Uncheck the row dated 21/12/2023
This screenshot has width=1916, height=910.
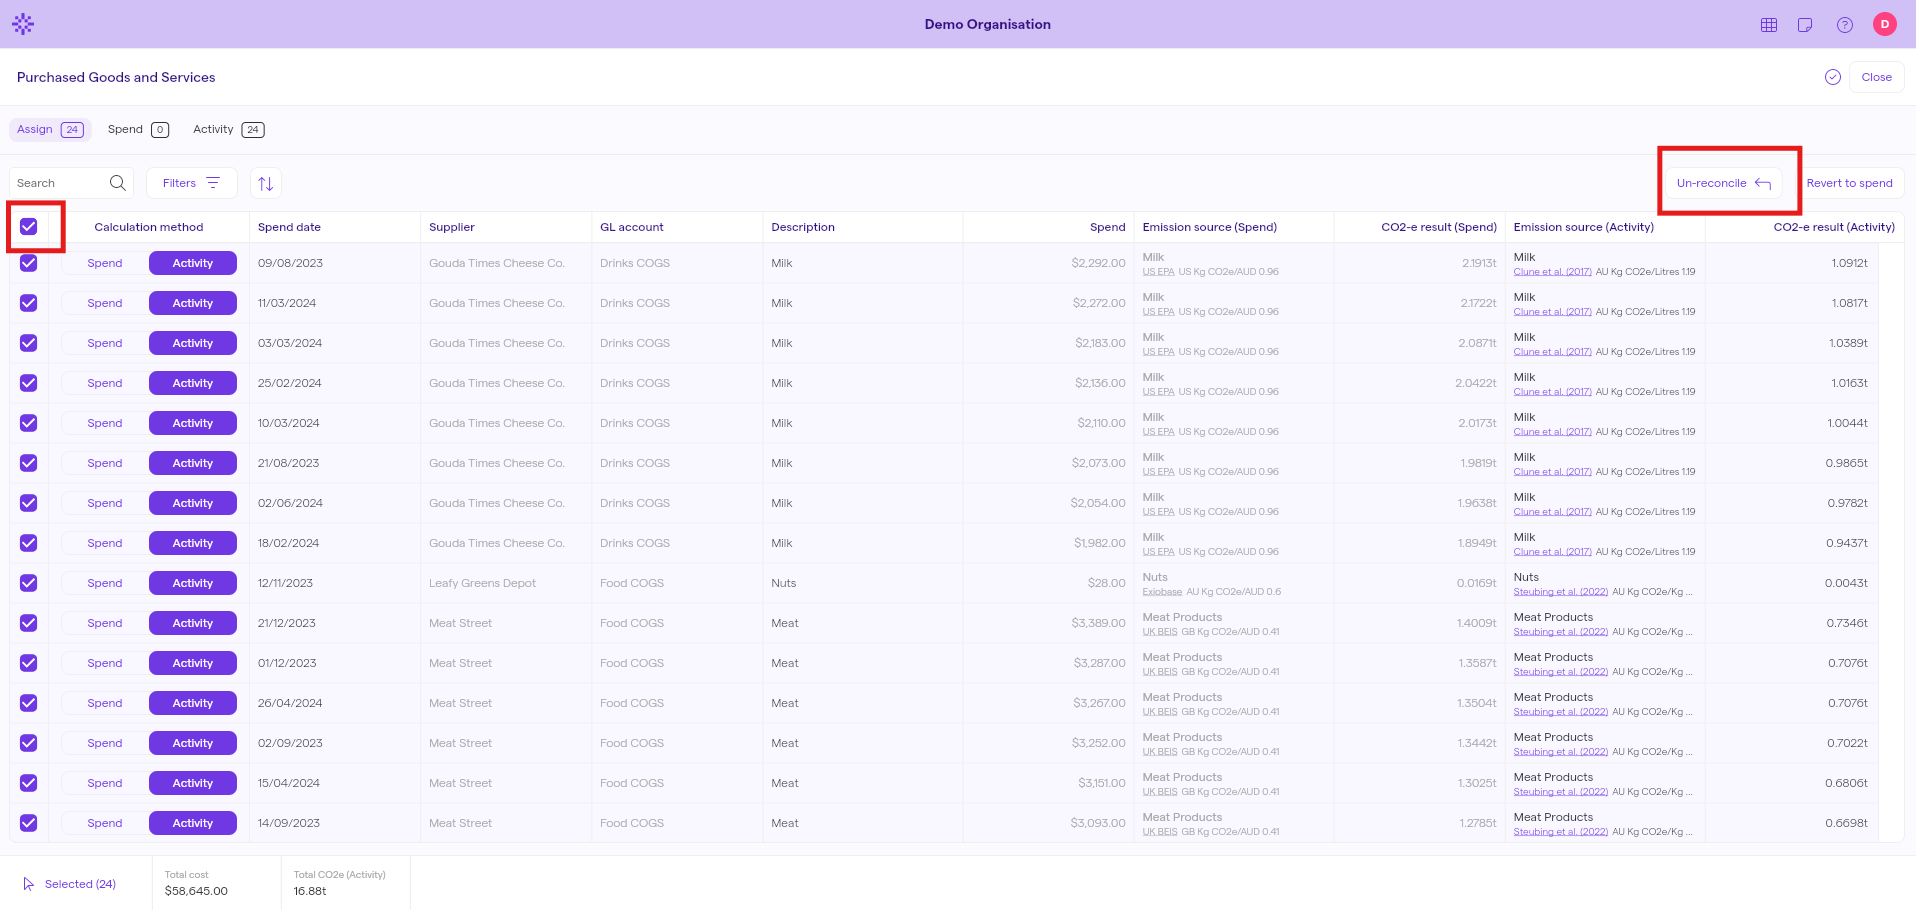pos(29,623)
